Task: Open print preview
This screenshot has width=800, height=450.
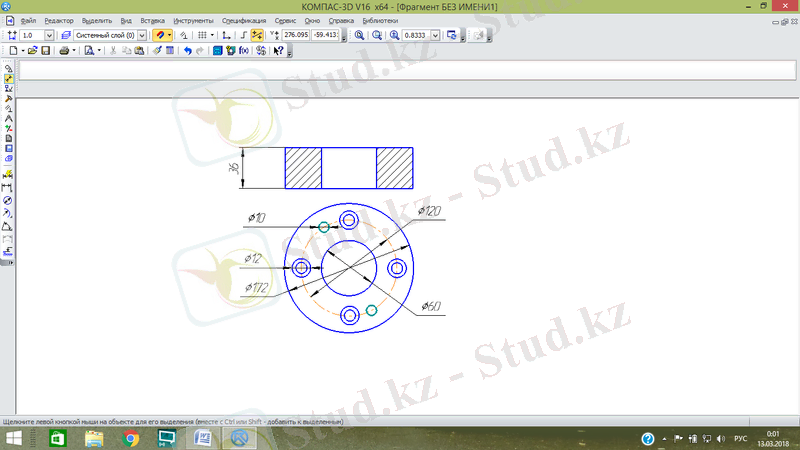Action: [x=89, y=51]
